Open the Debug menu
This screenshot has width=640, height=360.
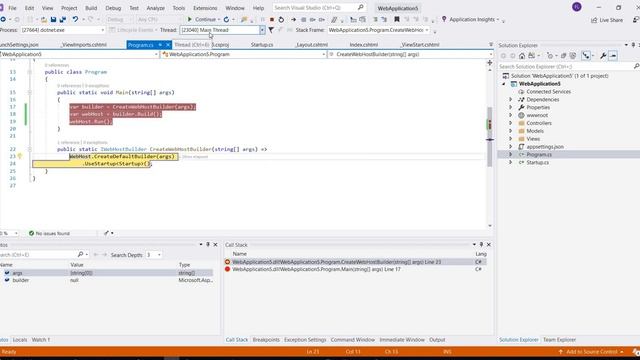[x=113, y=8]
